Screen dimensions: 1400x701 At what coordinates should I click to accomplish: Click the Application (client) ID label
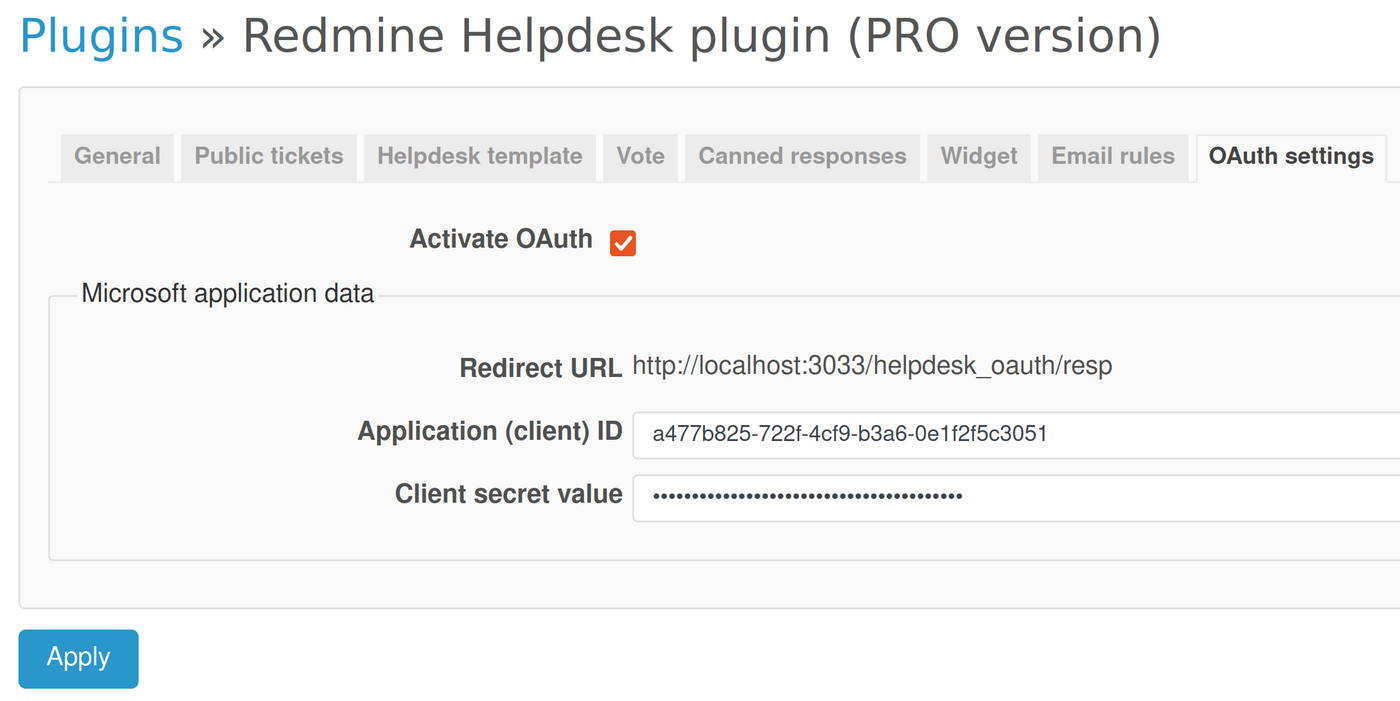tap(489, 430)
